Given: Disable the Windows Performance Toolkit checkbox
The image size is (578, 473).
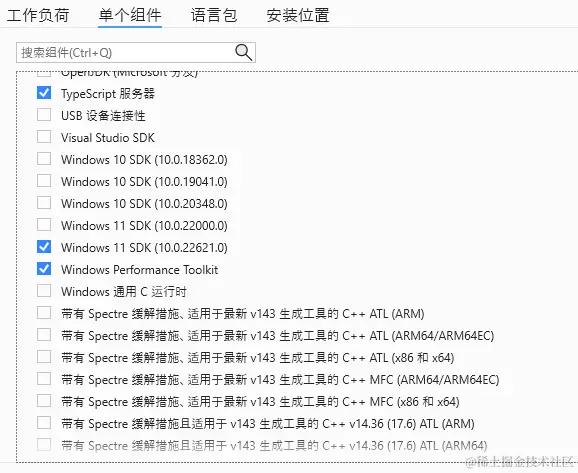Looking at the screenshot, I should click(x=44, y=269).
